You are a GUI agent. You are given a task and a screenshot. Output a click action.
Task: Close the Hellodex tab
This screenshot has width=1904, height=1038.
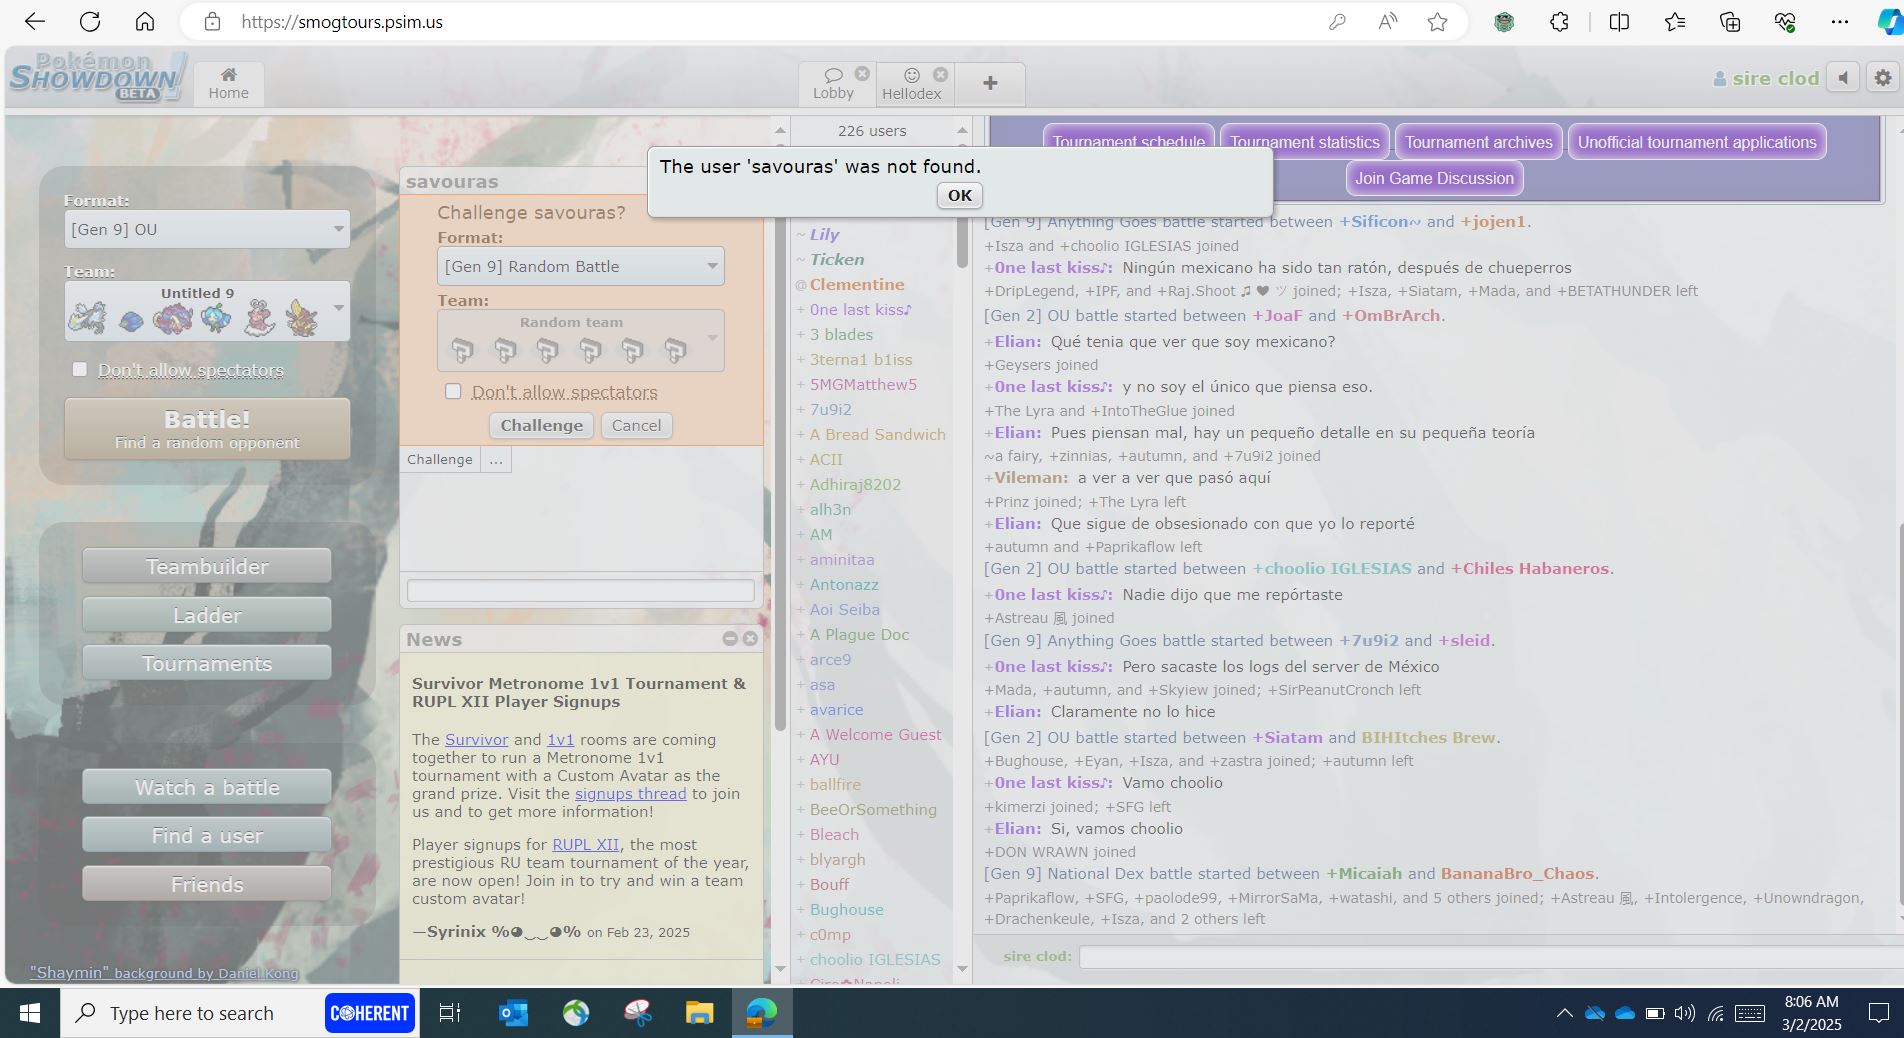tap(940, 74)
